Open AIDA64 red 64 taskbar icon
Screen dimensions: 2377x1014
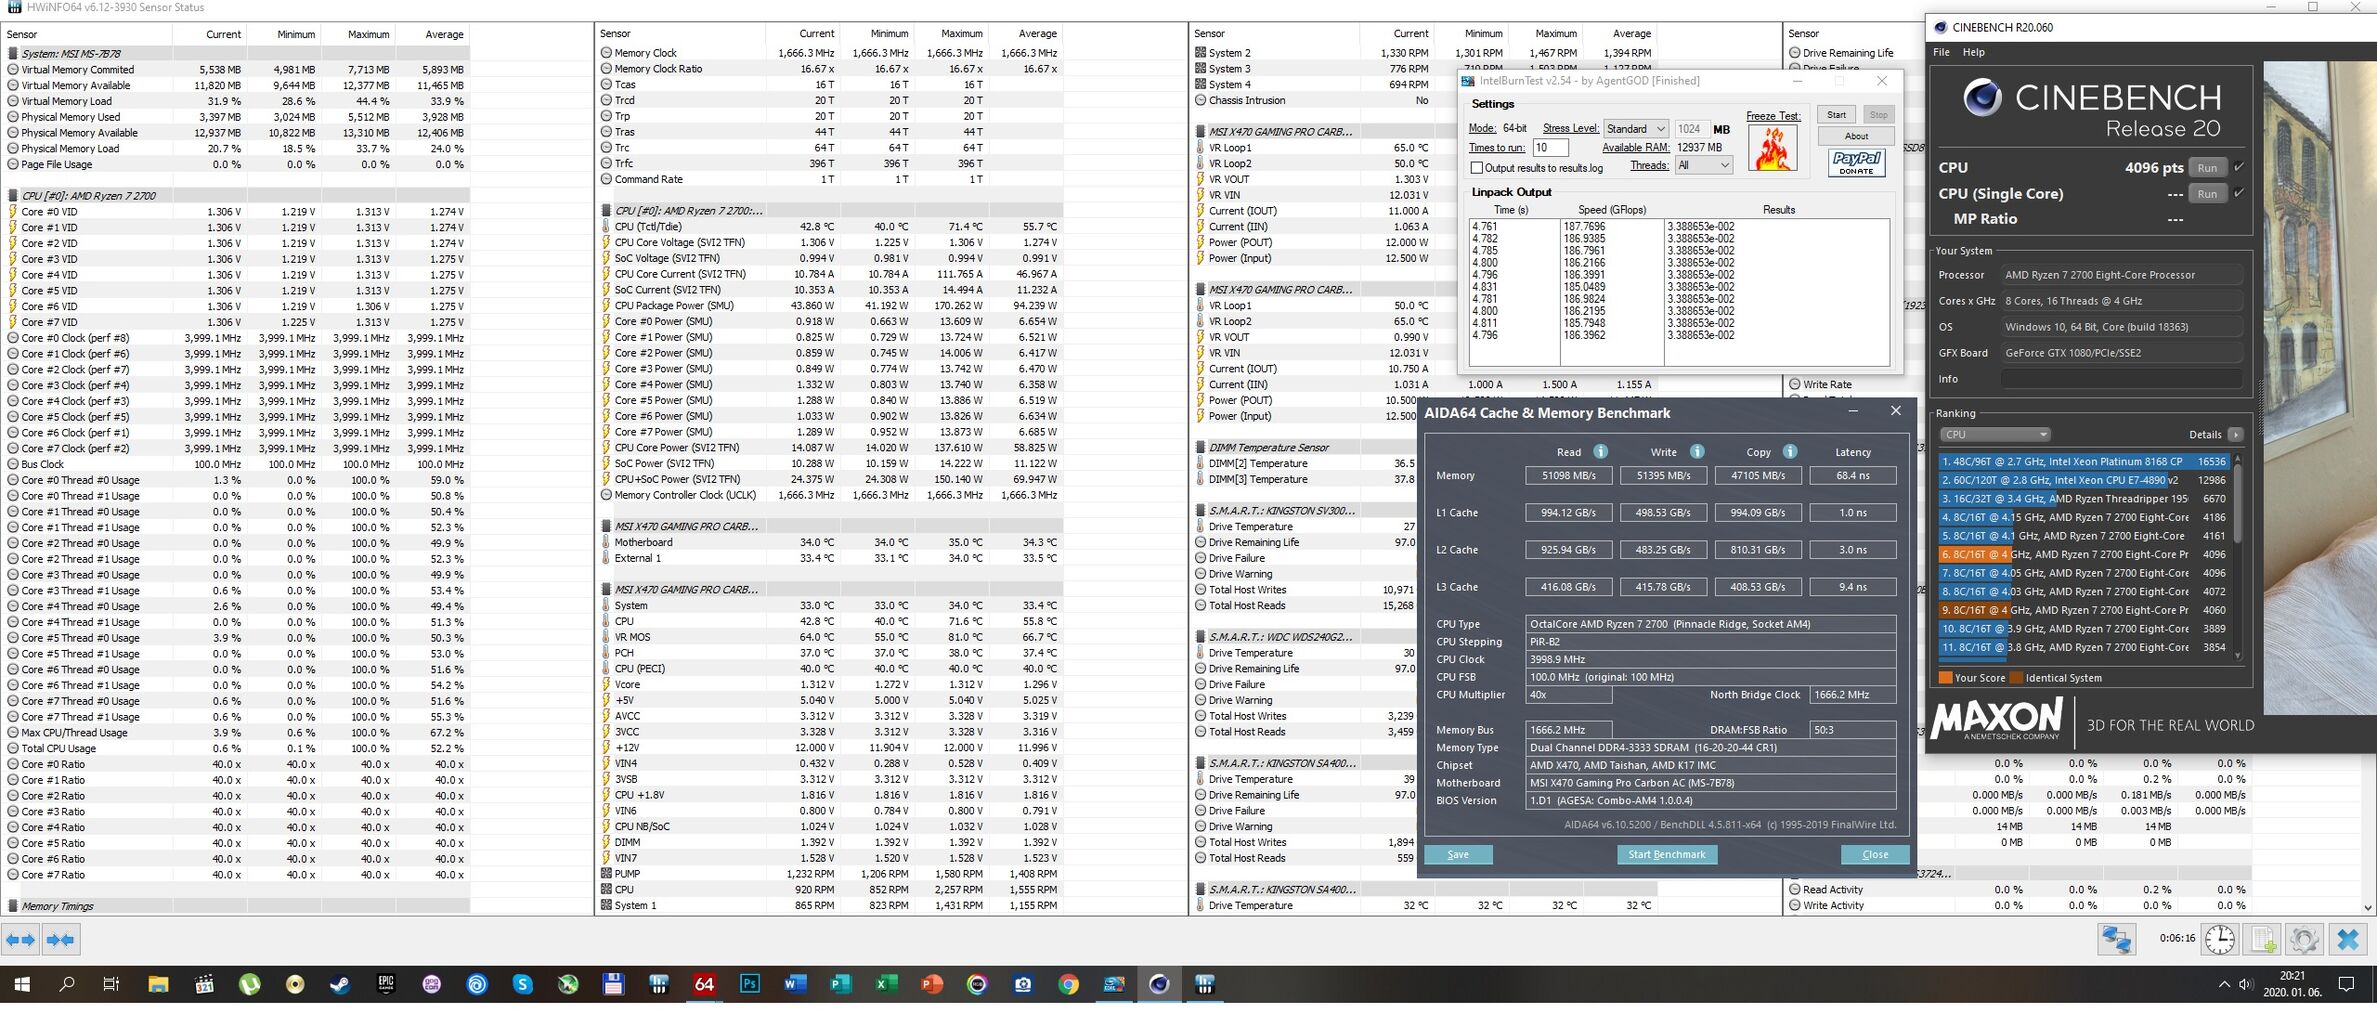704,984
